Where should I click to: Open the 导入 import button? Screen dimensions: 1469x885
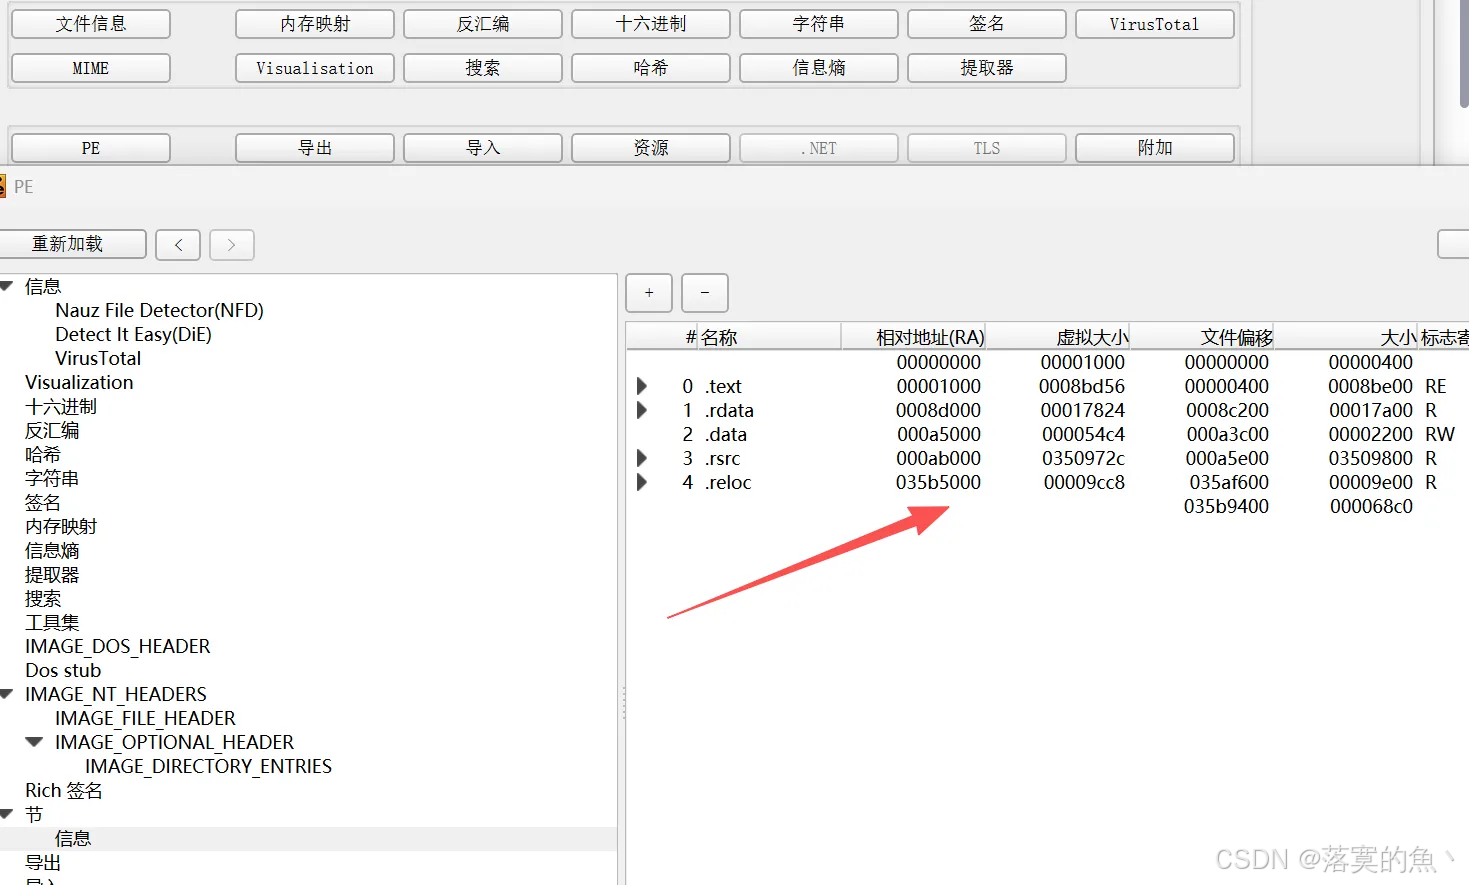[483, 148]
